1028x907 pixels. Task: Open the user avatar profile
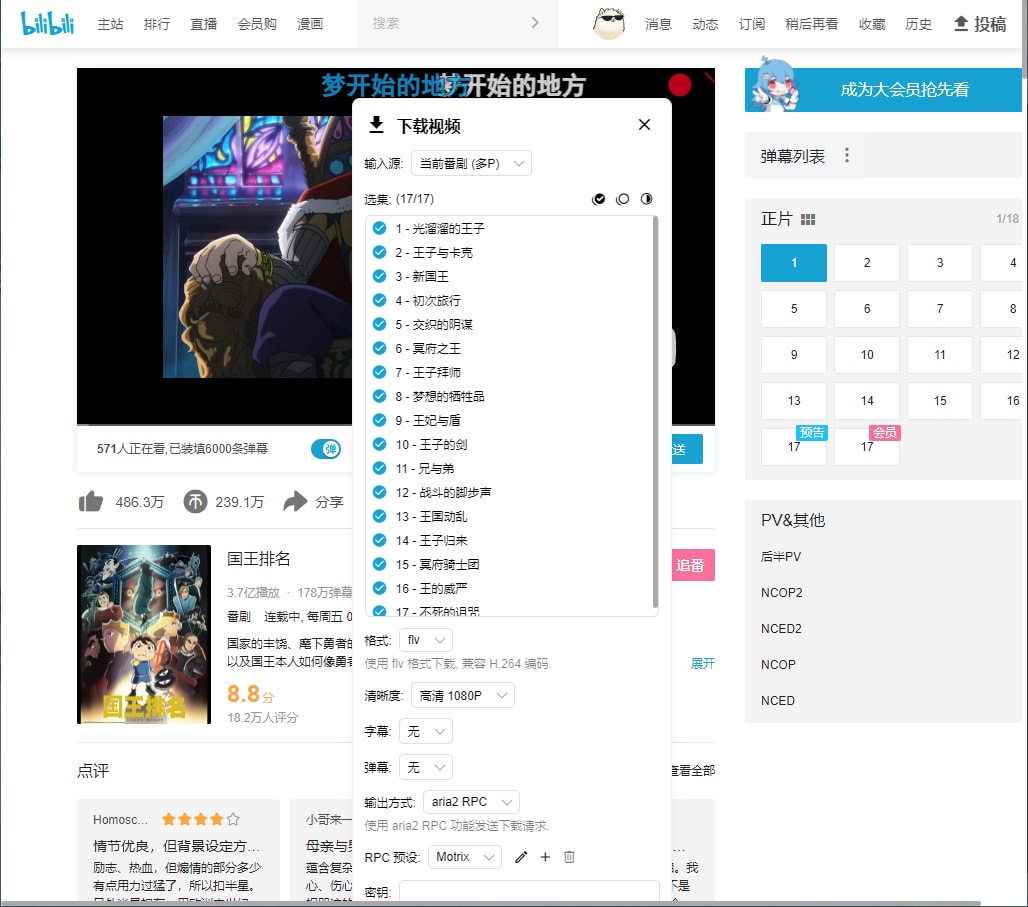pyautogui.click(x=609, y=24)
